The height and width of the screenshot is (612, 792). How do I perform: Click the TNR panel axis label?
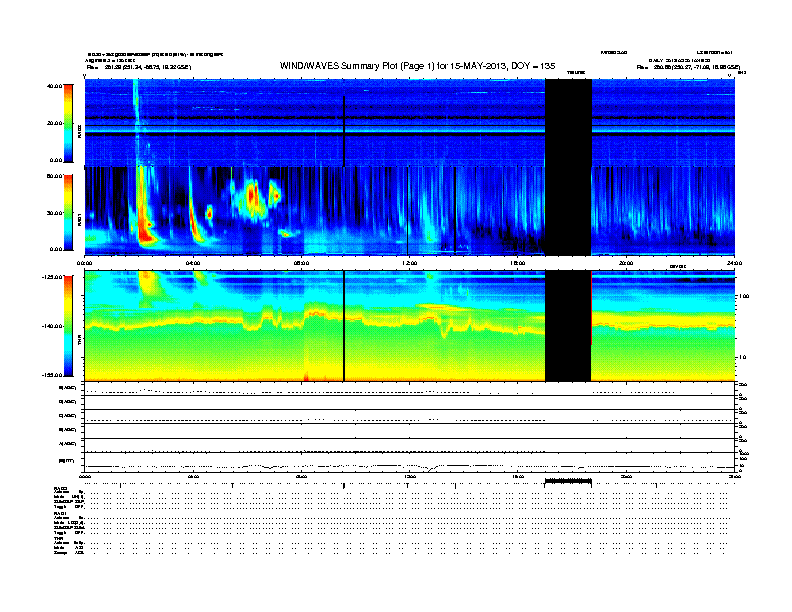click(79, 342)
